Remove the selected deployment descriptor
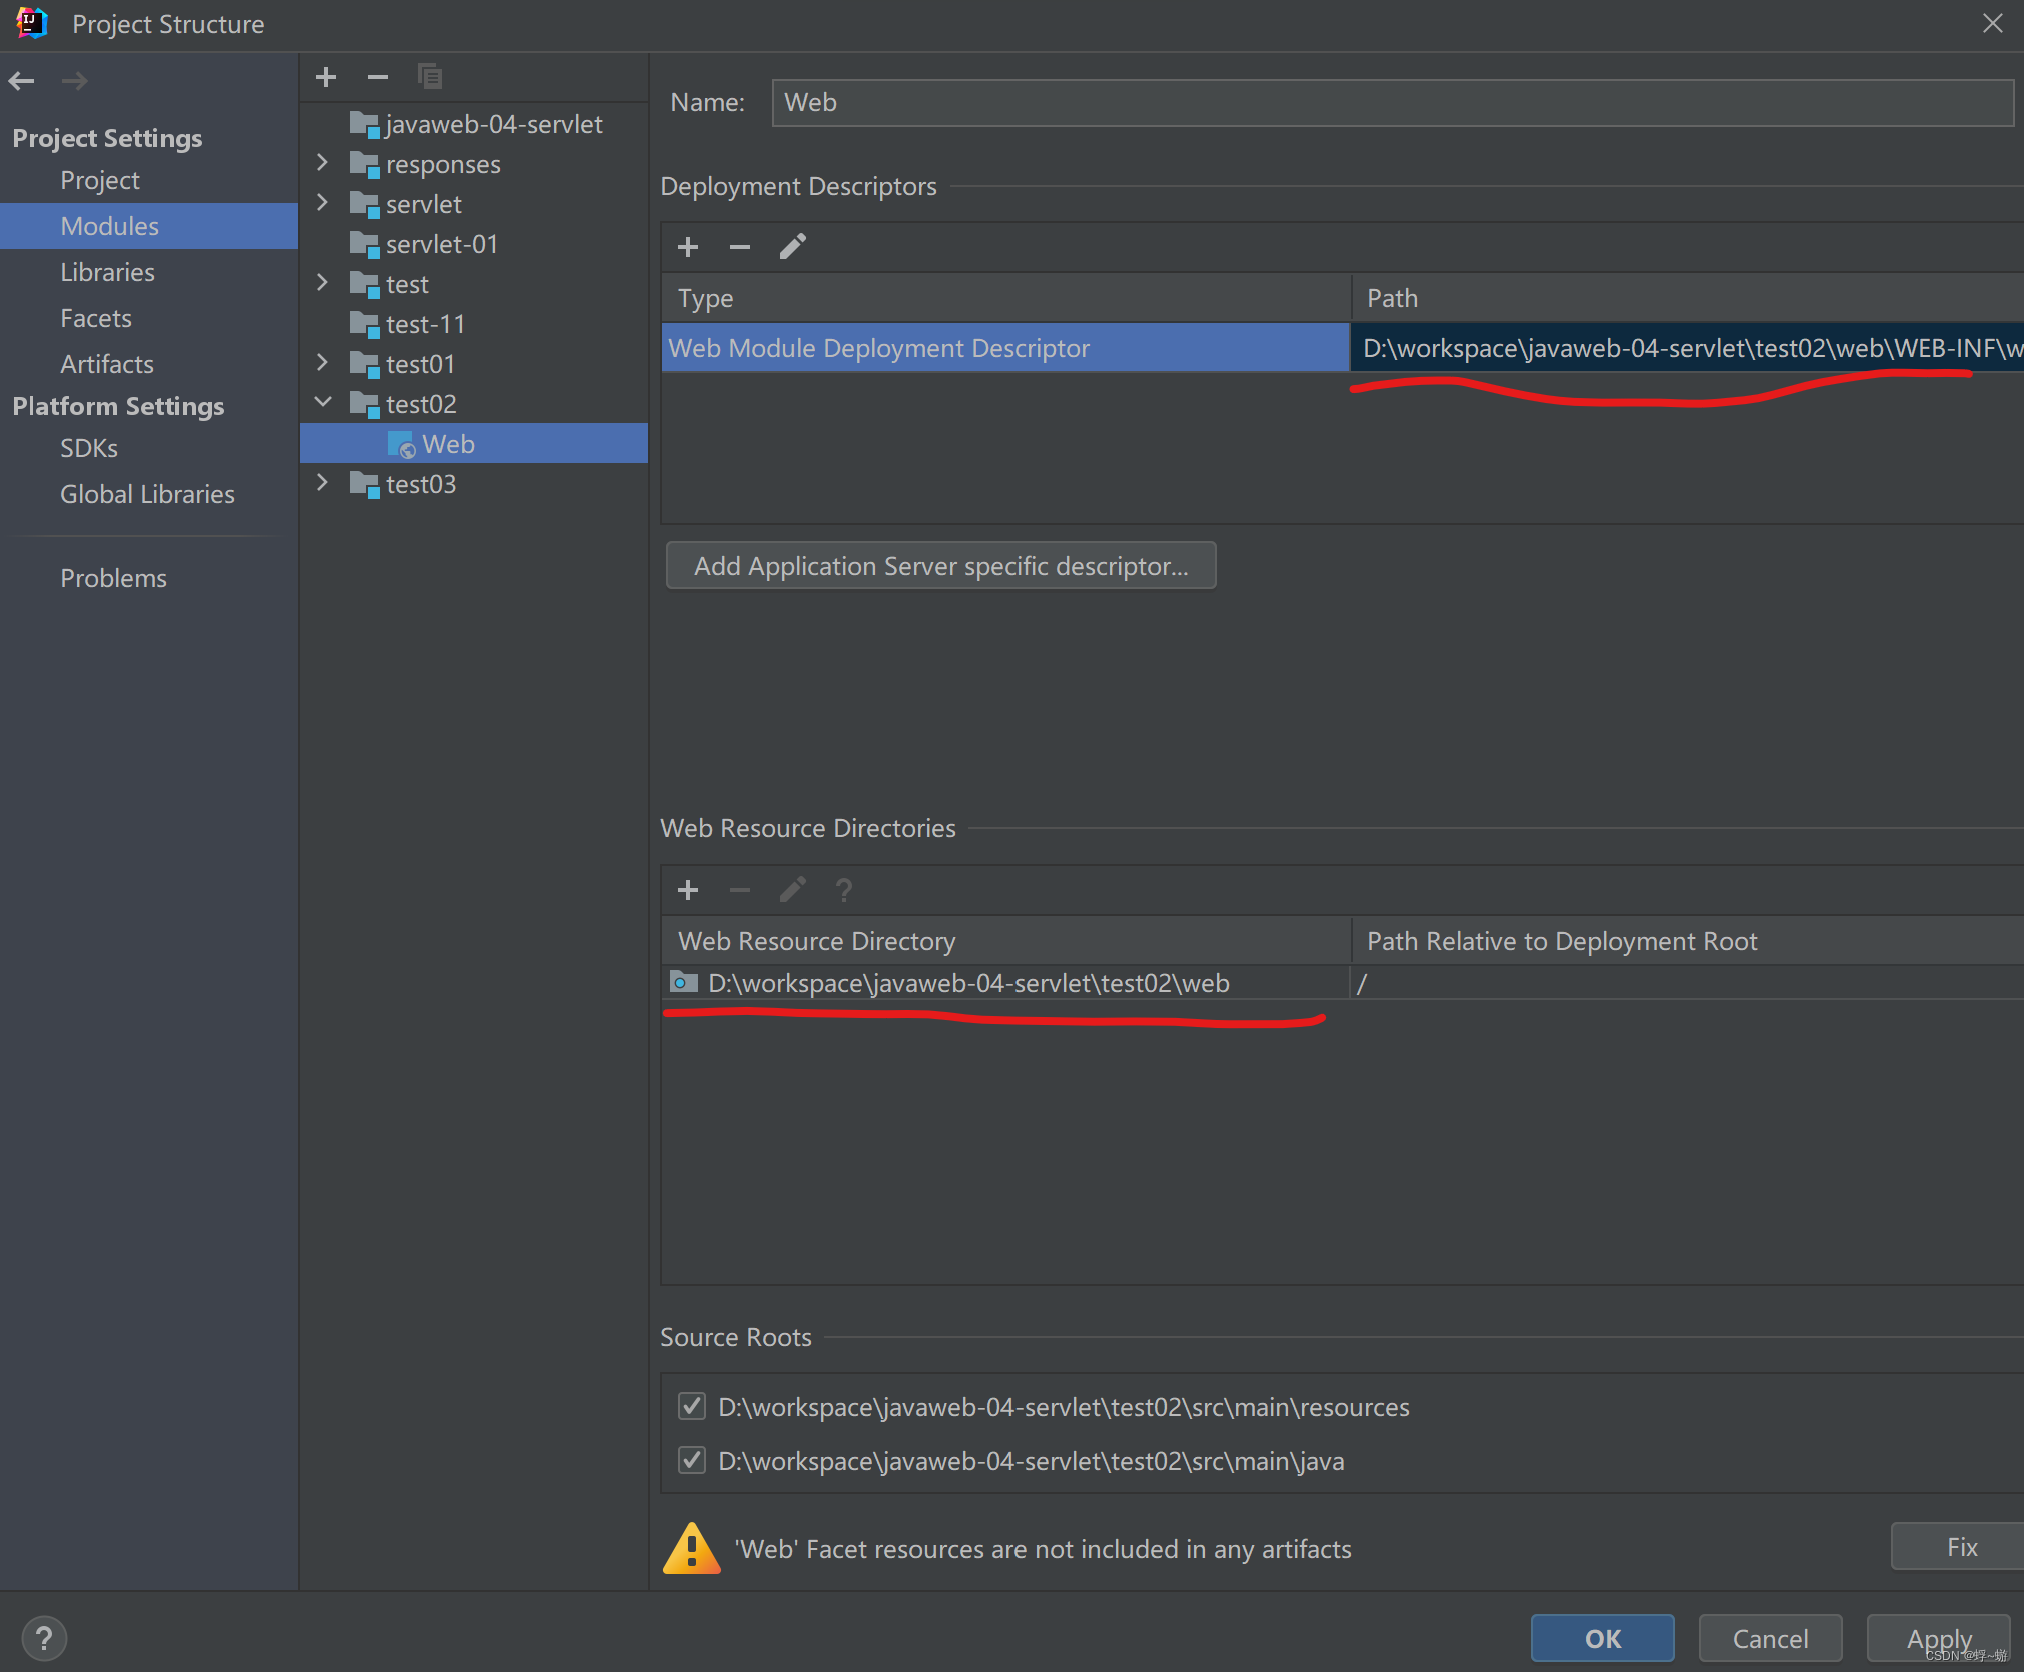The height and width of the screenshot is (1672, 2024). [740, 247]
